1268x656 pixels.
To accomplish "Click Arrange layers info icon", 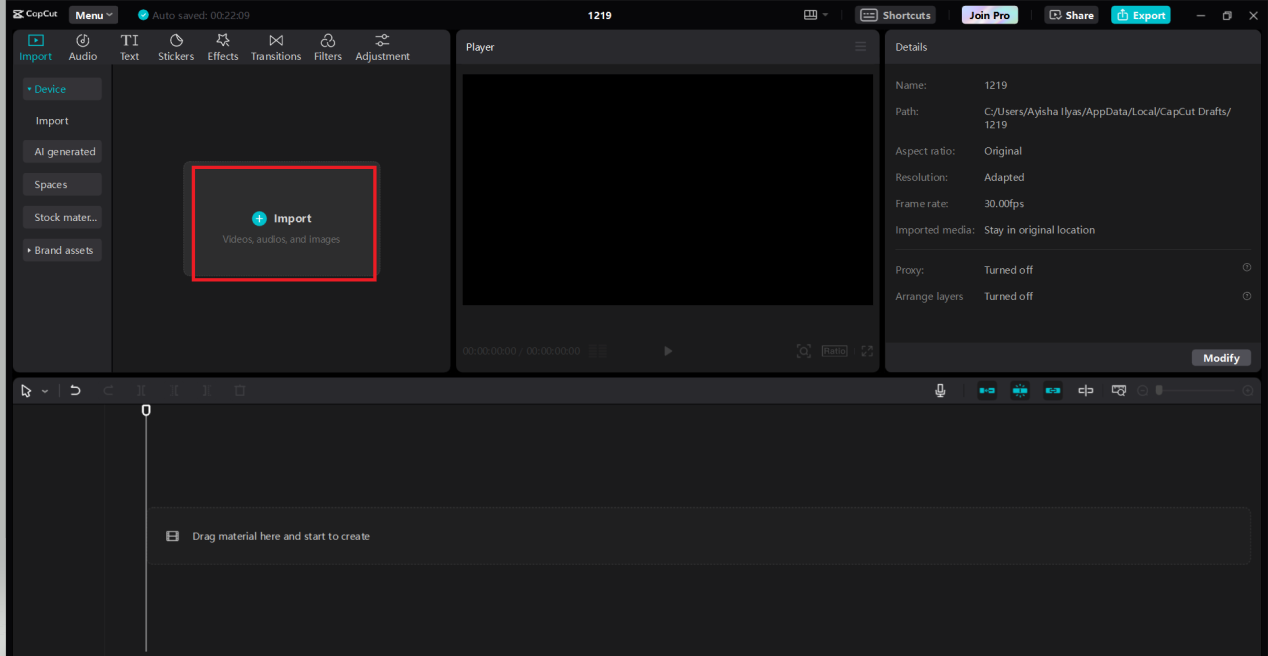I will 1247,296.
